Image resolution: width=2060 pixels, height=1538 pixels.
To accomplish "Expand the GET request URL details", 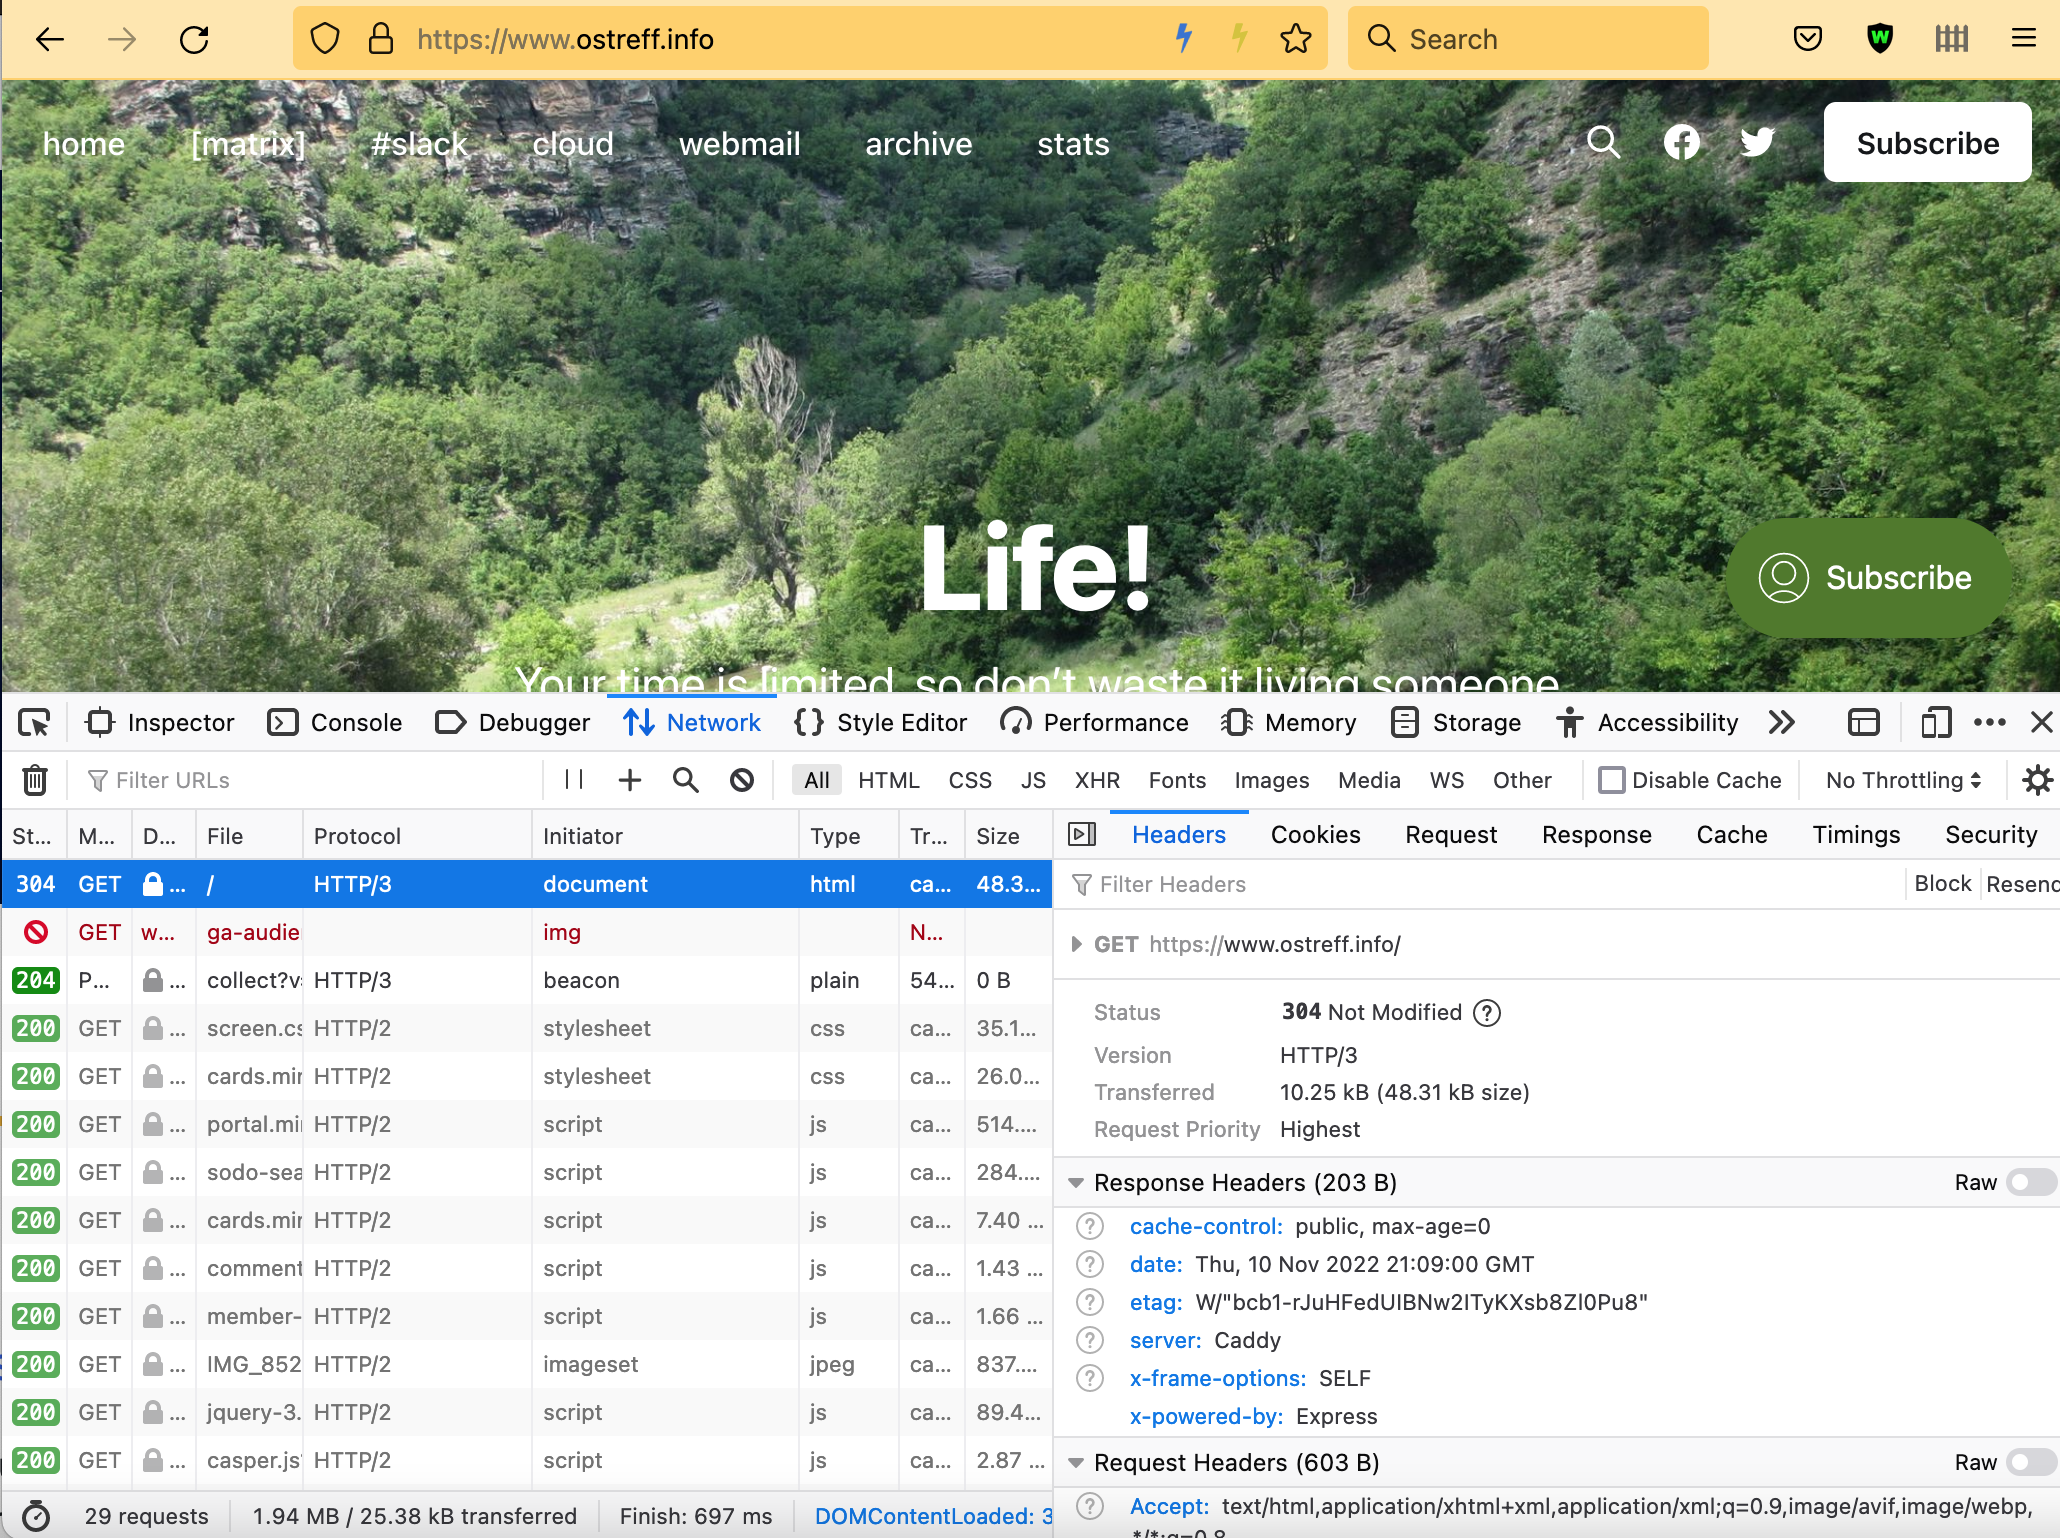I will [1076, 944].
